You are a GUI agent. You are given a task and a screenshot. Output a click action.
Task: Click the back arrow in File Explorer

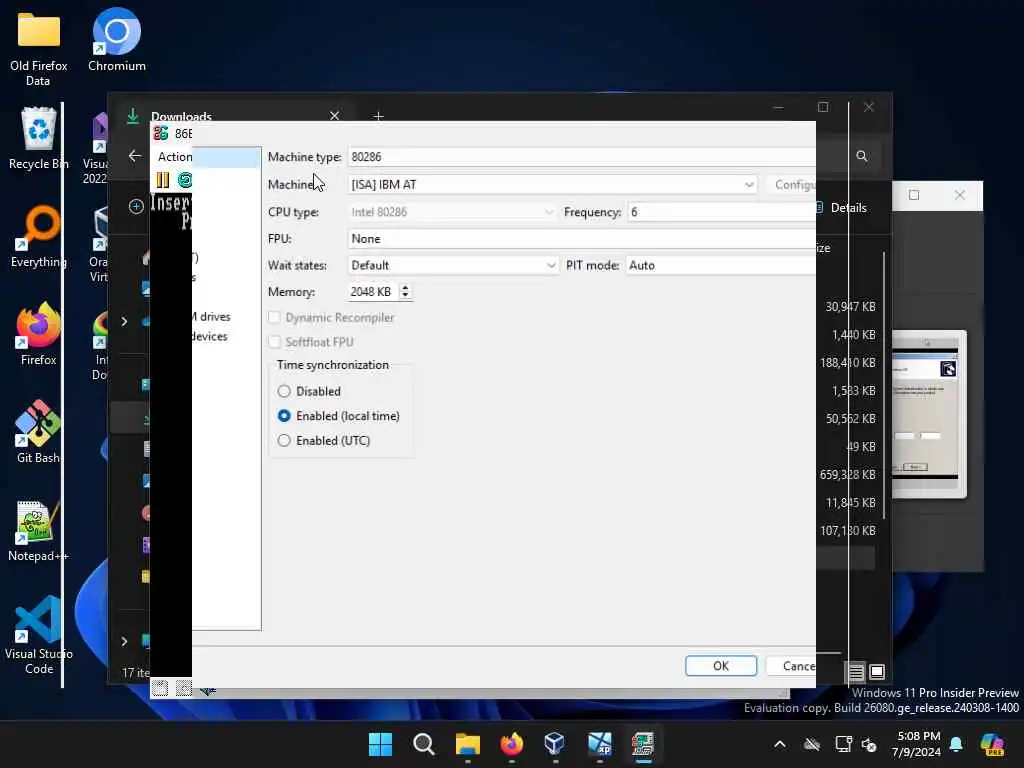pos(135,155)
